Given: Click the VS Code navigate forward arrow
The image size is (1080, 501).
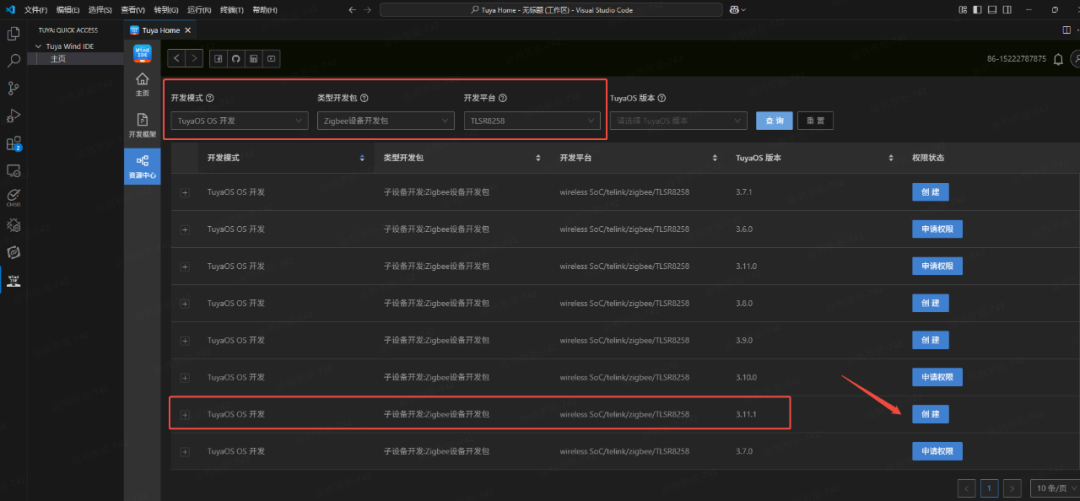Looking at the screenshot, I should pos(368,10).
